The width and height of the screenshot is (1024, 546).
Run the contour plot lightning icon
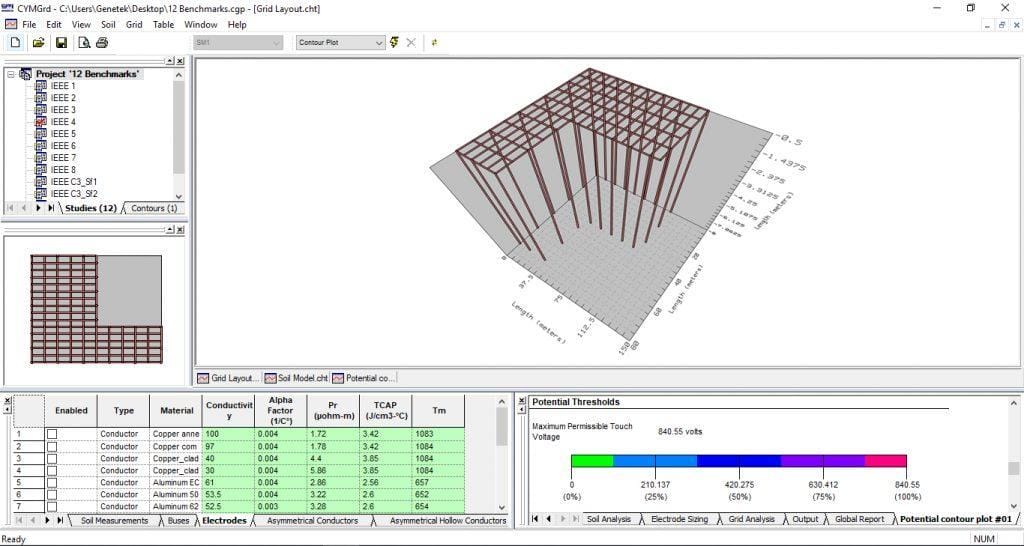click(394, 42)
